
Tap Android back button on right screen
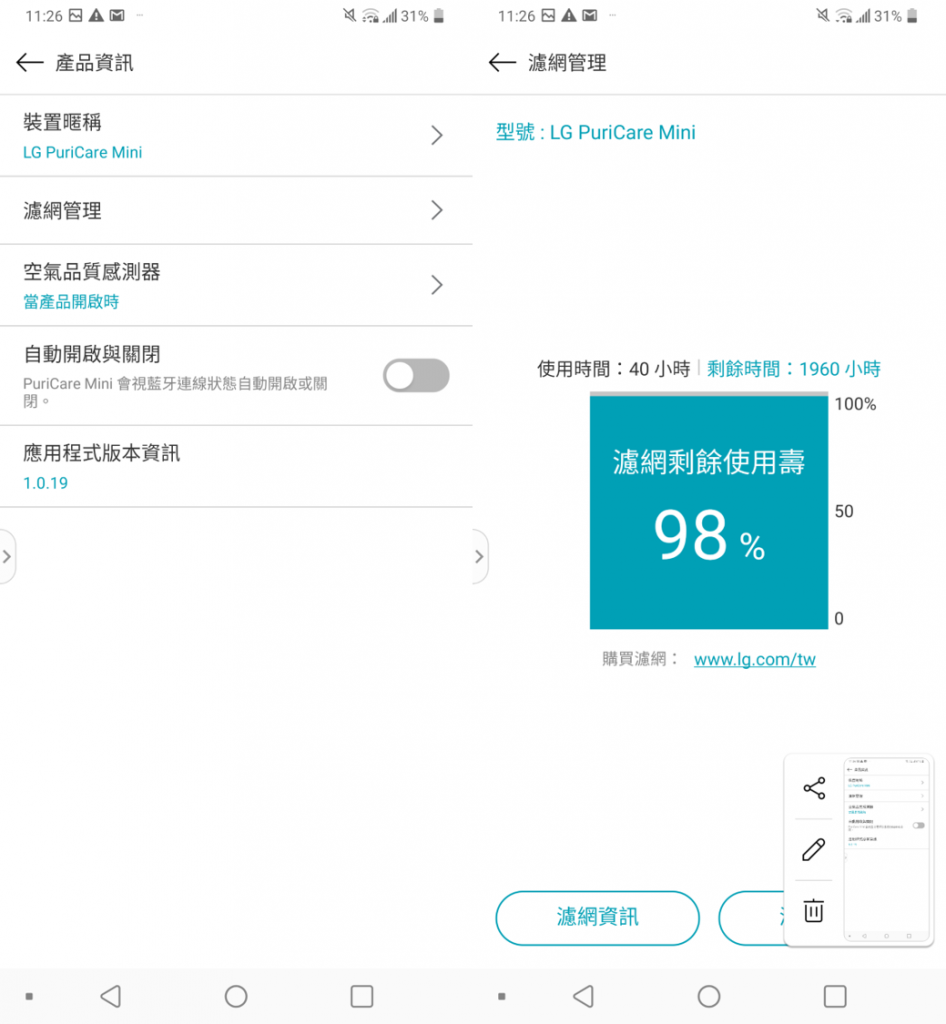pyautogui.click(x=584, y=997)
